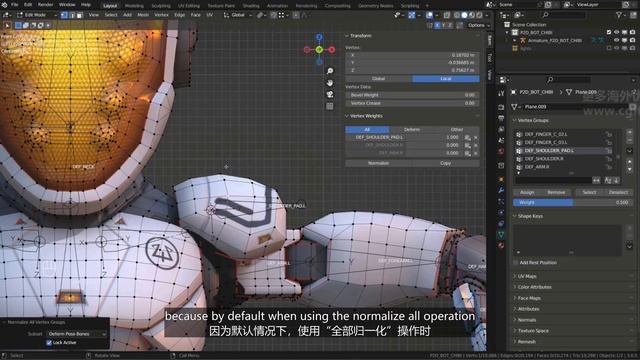
Task: Click the vertex group remove minus icon
Action: point(629,140)
